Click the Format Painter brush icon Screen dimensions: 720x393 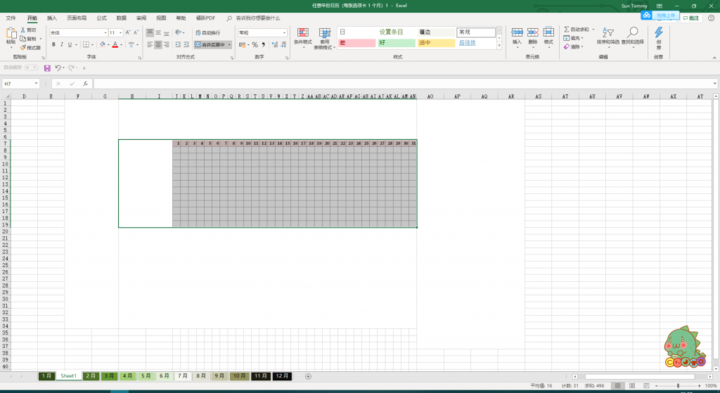23,47
